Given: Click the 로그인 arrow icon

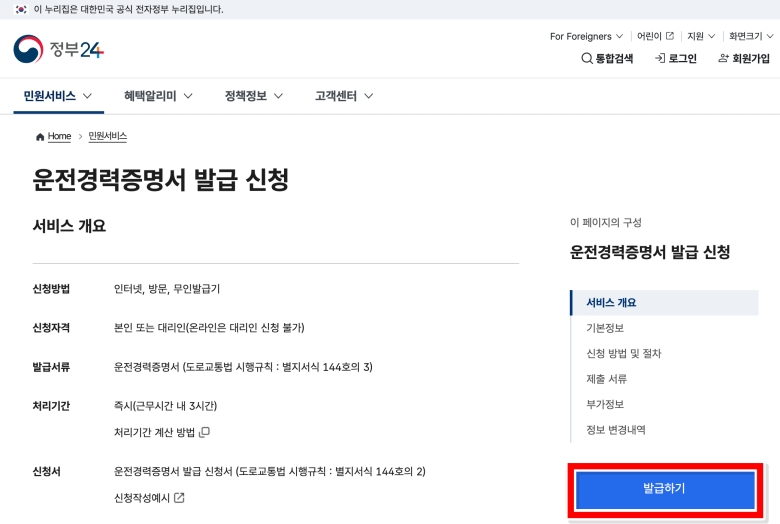Looking at the screenshot, I should [x=660, y=59].
